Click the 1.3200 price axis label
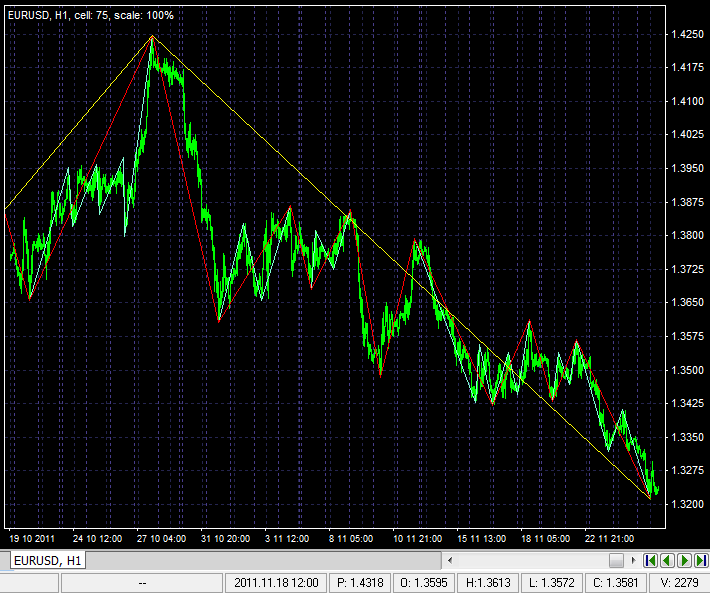This screenshot has width=710, height=593. tap(687, 504)
